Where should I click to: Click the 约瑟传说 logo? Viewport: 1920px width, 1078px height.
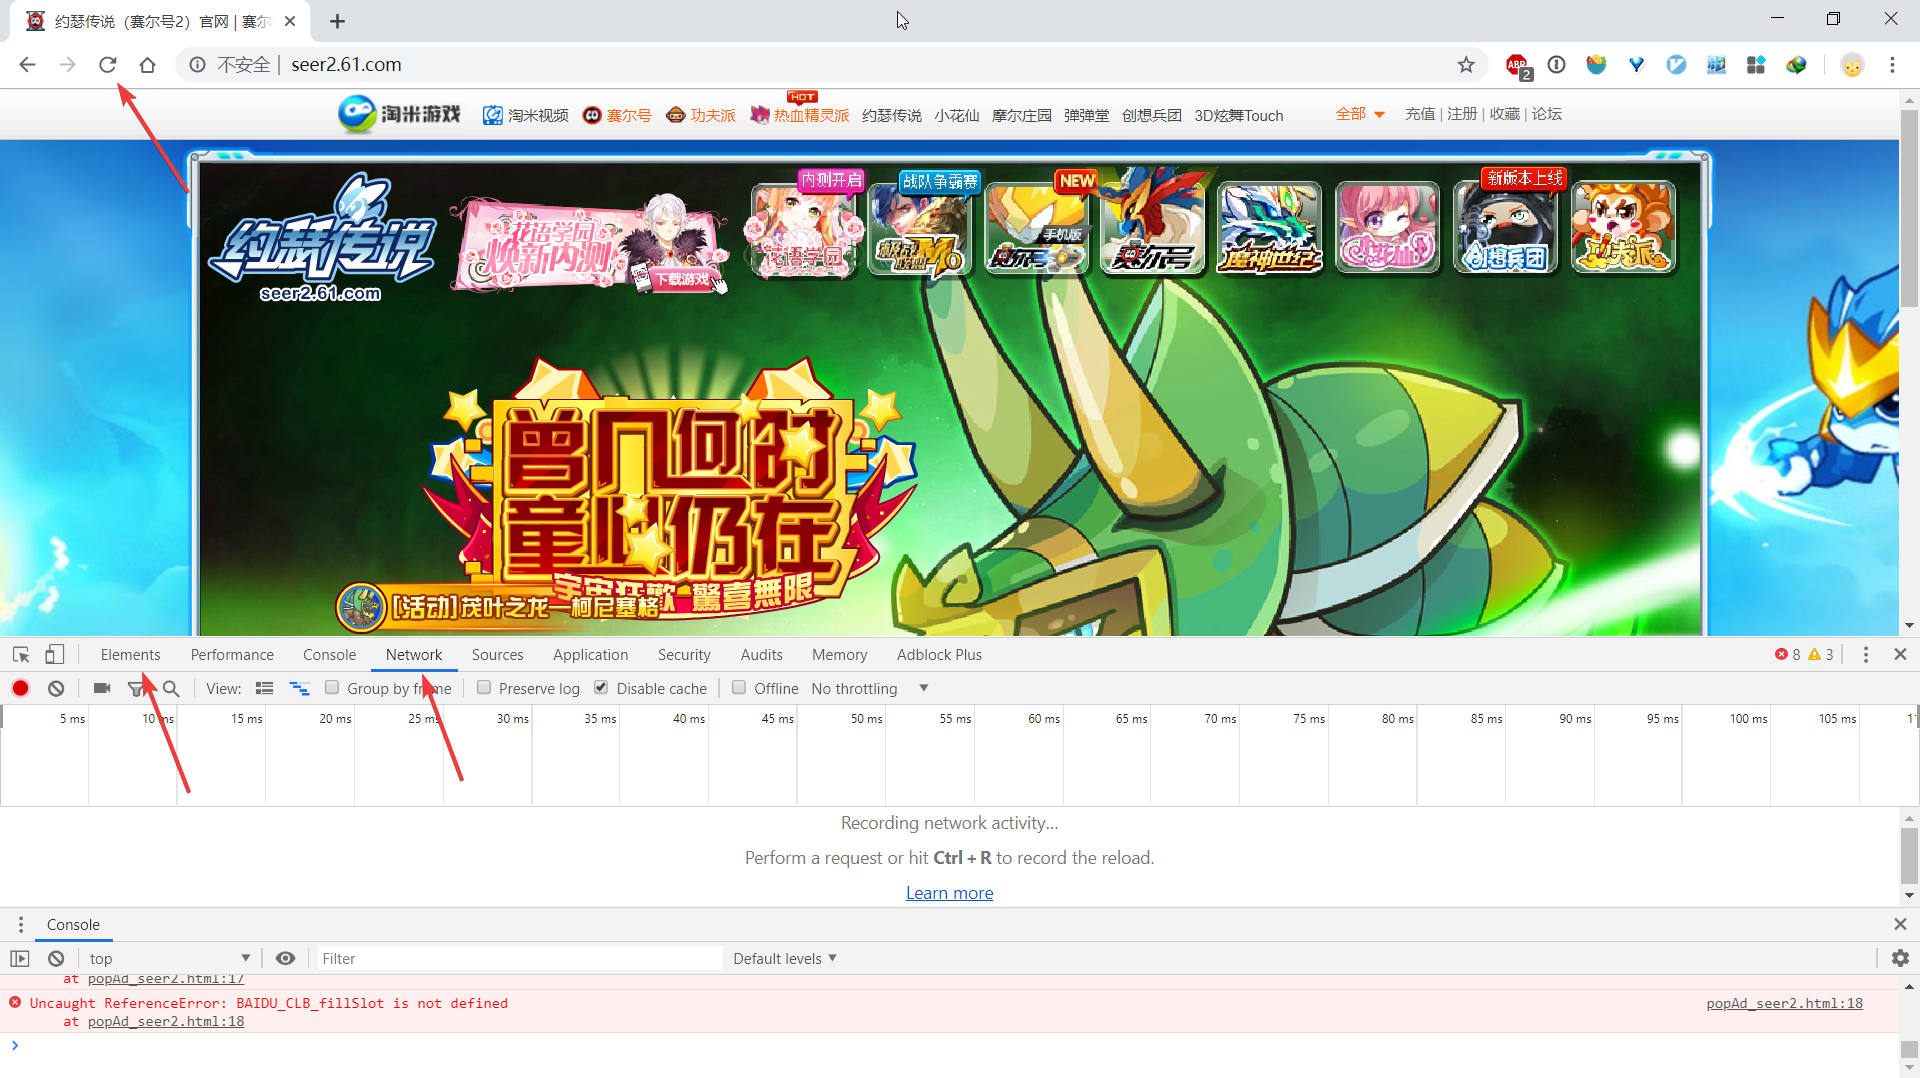tap(322, 237)
